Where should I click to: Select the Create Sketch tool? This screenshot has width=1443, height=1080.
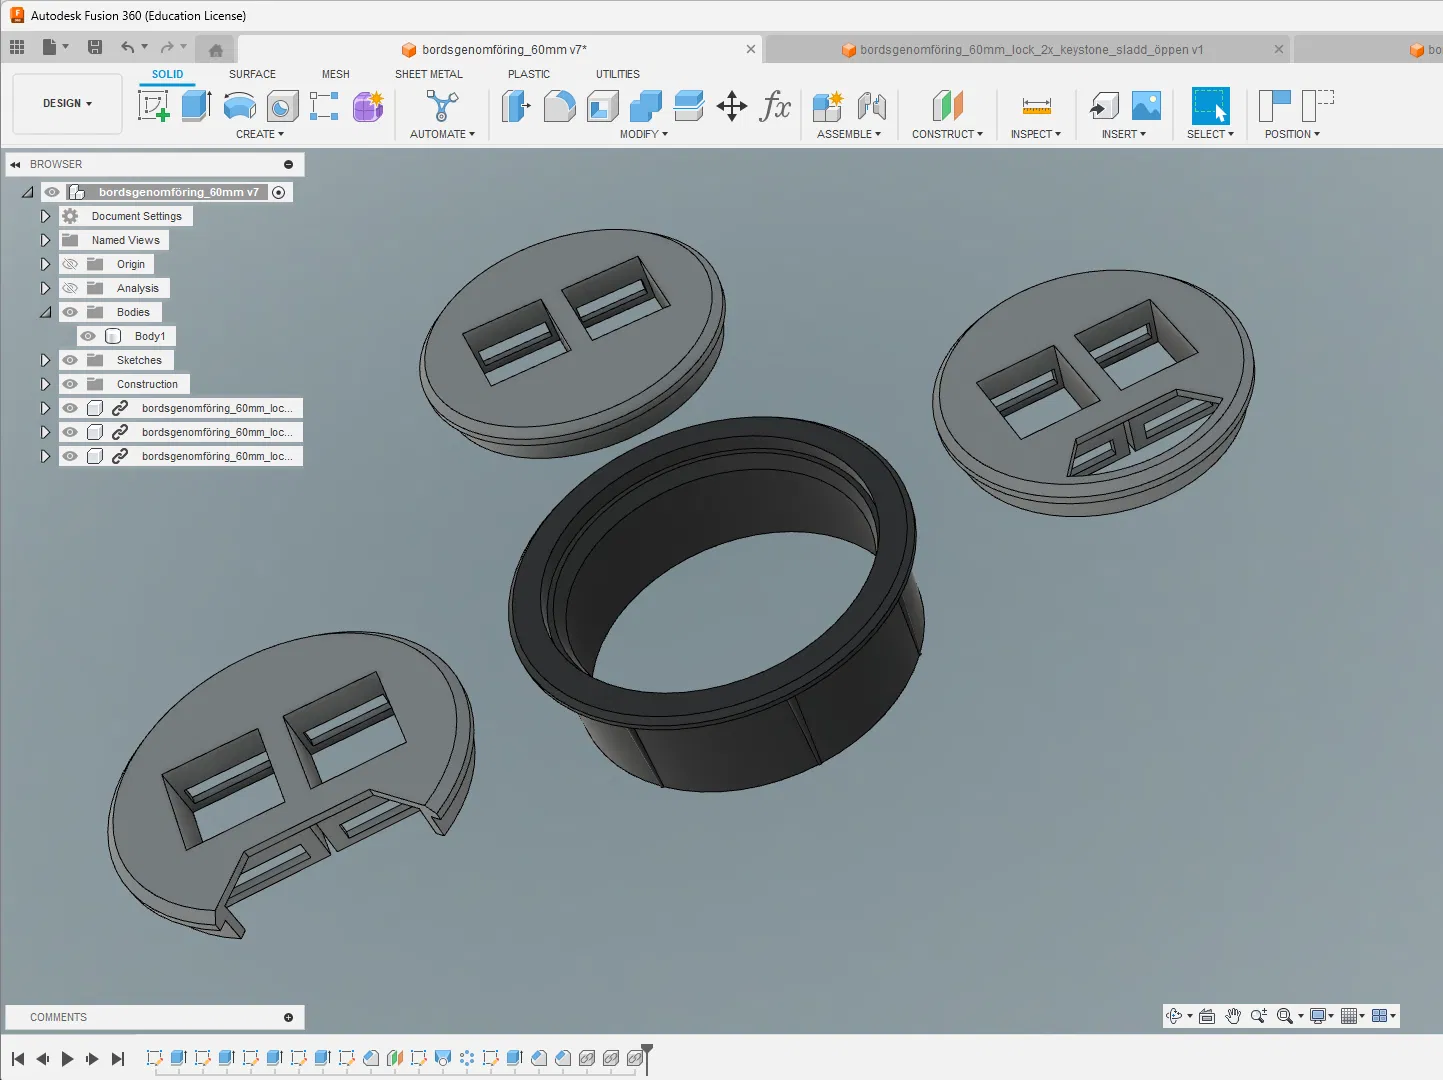(x=153, y=105)
